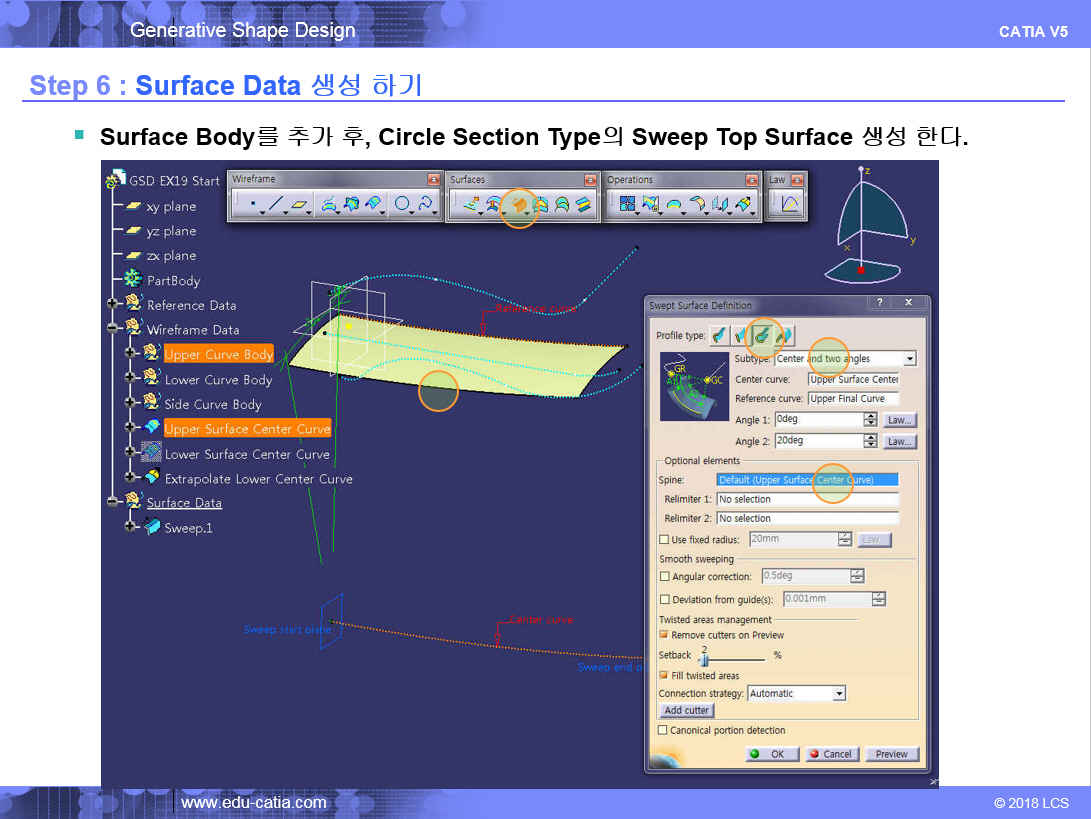Click the Add cutter button
This screenshot has height=819, width=1091.
coord(687,711)
